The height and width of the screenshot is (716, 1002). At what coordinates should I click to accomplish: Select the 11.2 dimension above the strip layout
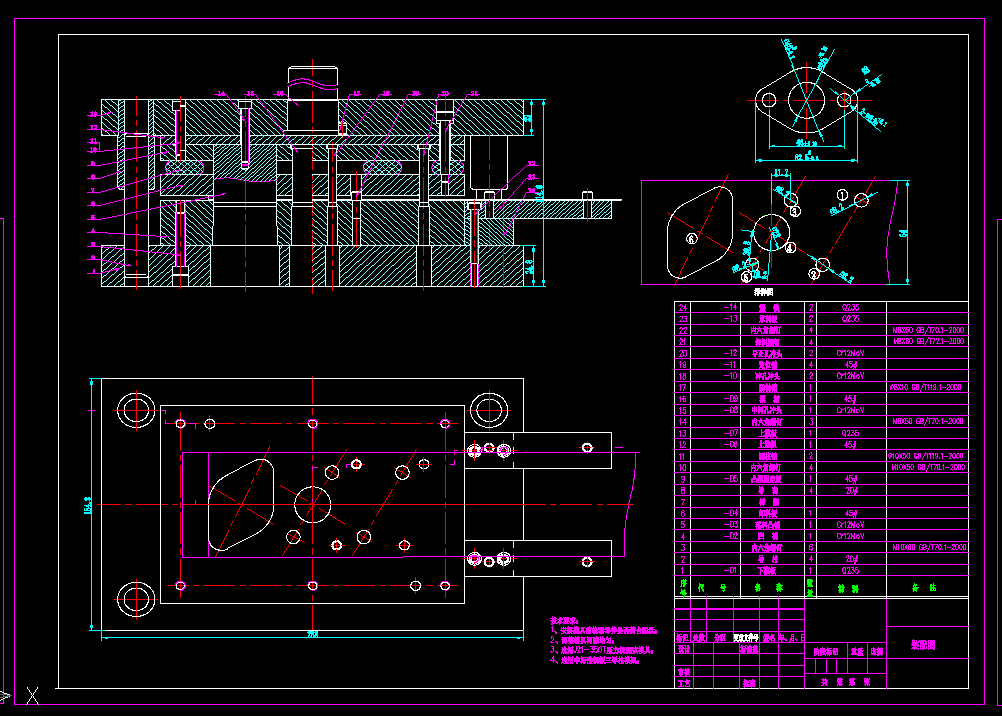click(x=781, y=173)
